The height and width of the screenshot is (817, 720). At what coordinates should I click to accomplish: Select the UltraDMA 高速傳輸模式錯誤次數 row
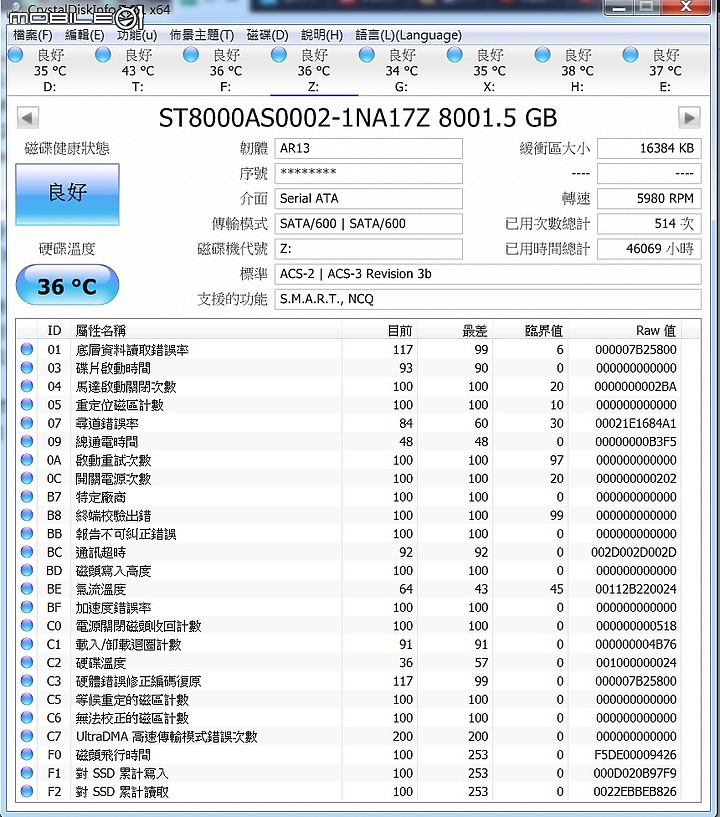click(x=350, y=736)
